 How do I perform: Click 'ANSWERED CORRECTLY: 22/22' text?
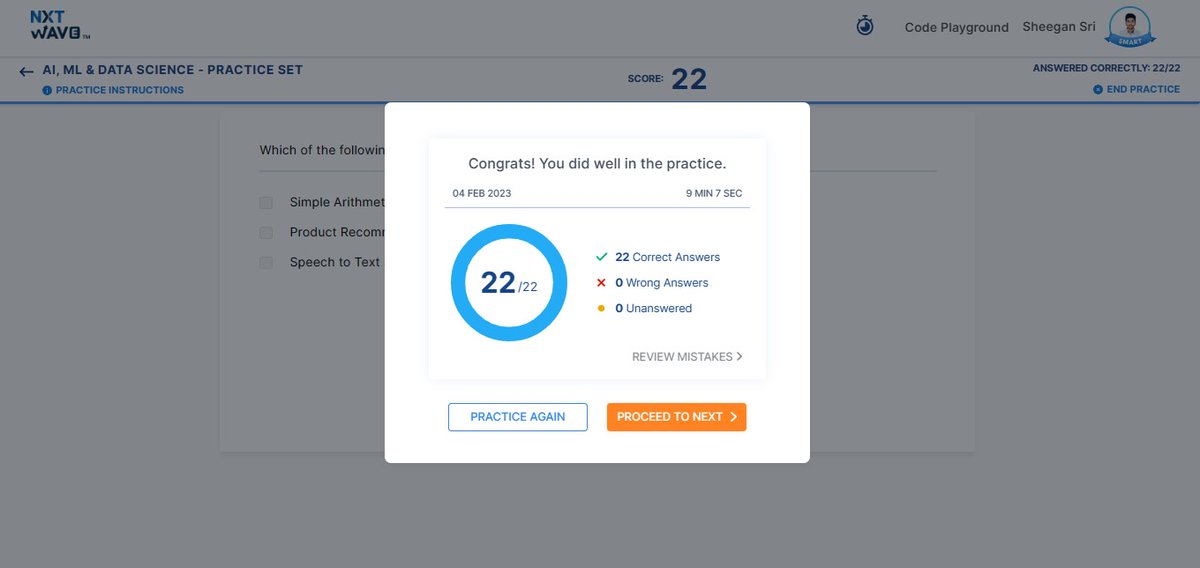[1106, 68]
